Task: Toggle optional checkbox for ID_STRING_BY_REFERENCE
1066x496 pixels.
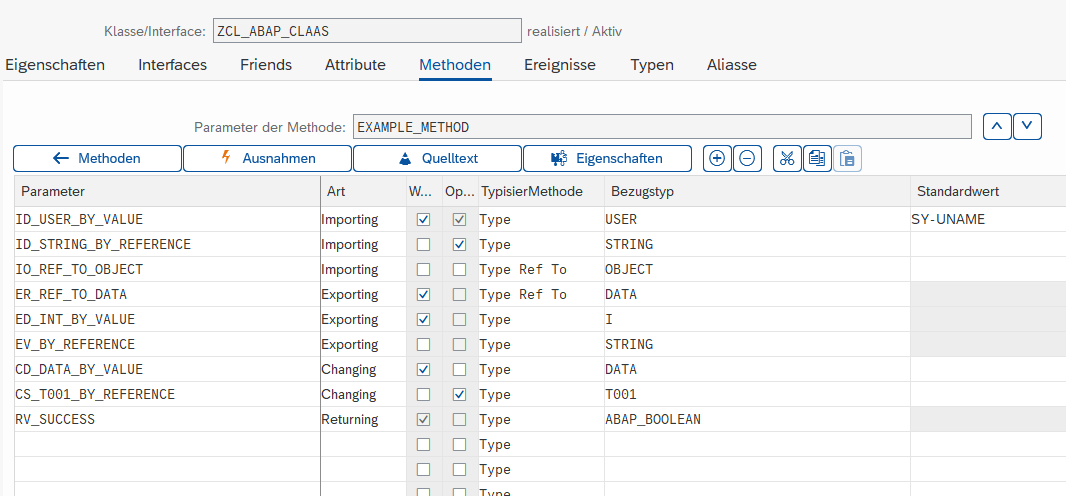Action: 460,245
